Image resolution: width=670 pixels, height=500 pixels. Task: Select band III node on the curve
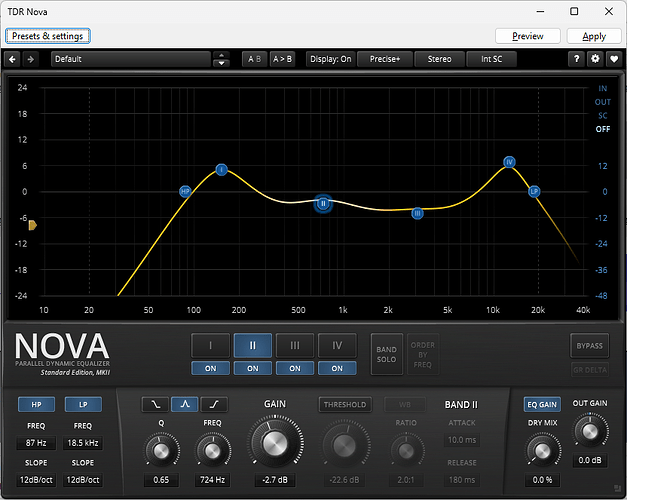coord(417,213)
